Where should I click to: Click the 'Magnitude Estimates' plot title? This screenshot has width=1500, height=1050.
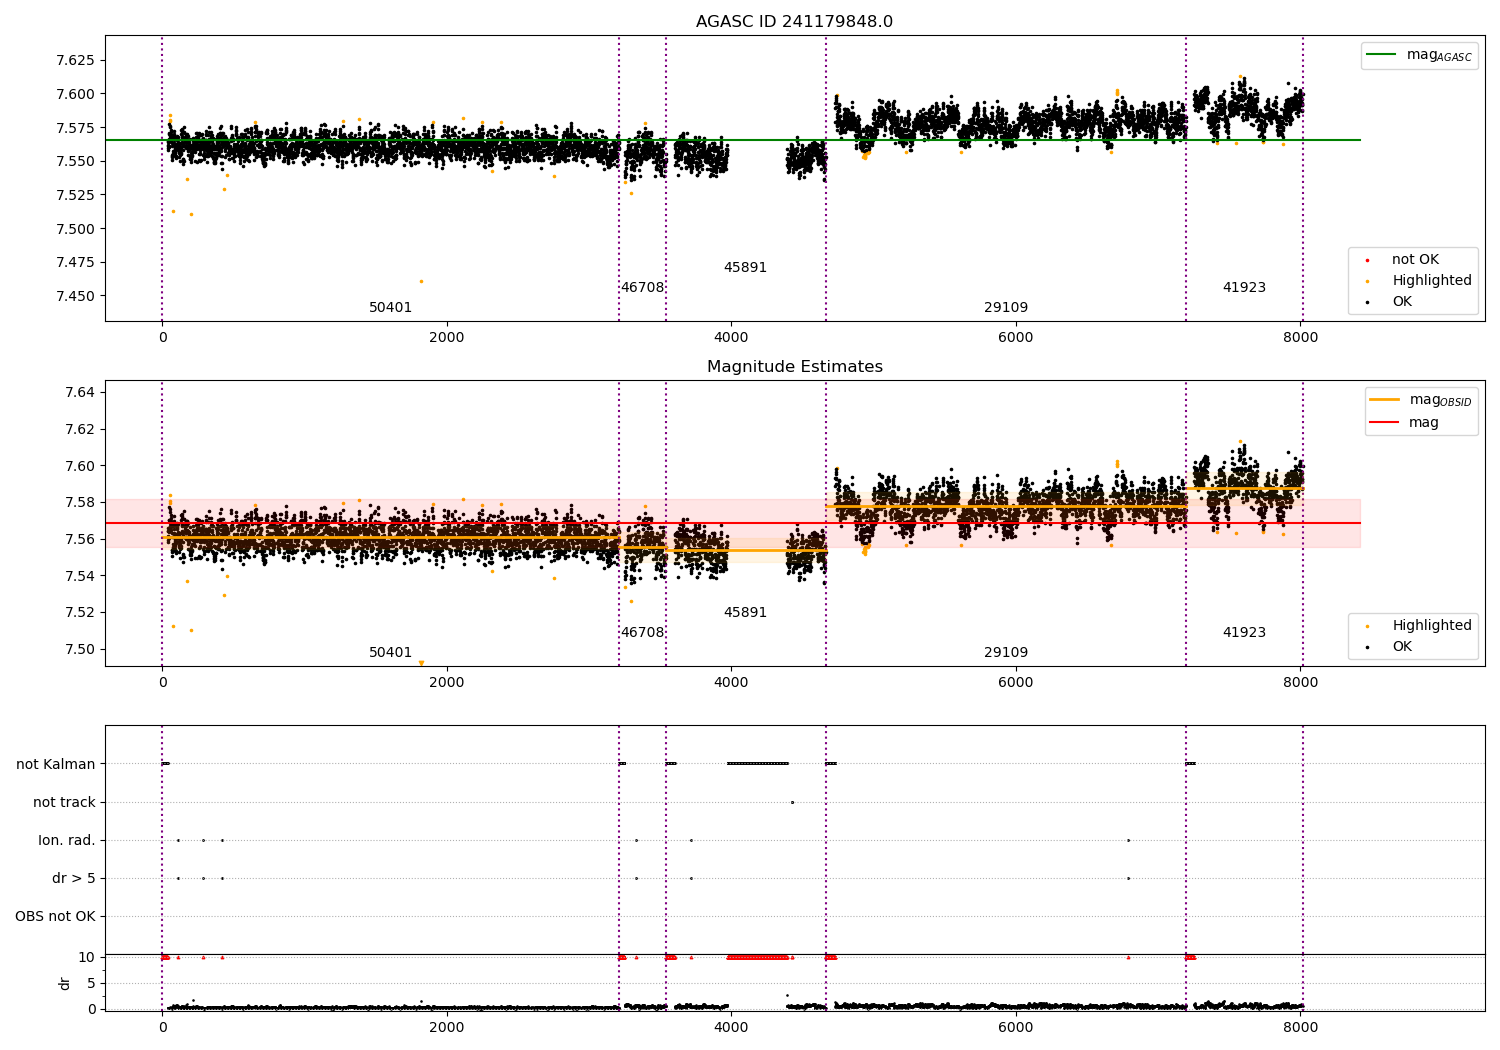794,367
